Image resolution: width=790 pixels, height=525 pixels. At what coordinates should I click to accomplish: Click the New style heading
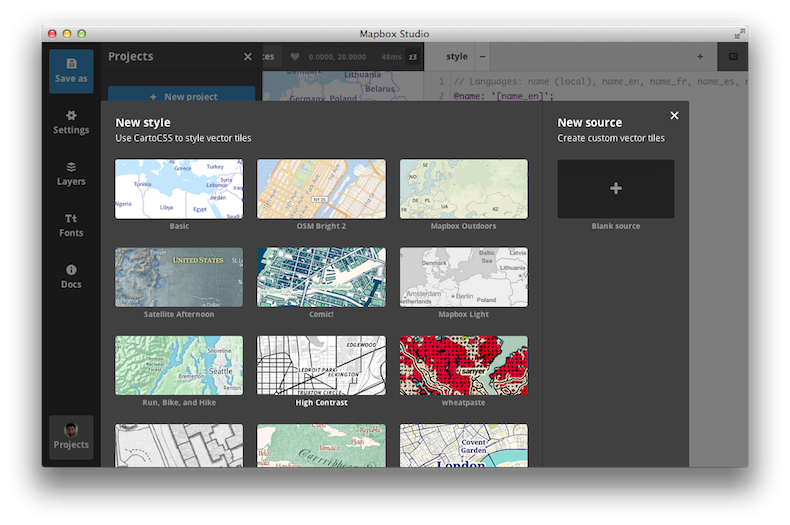click(143, 122)
